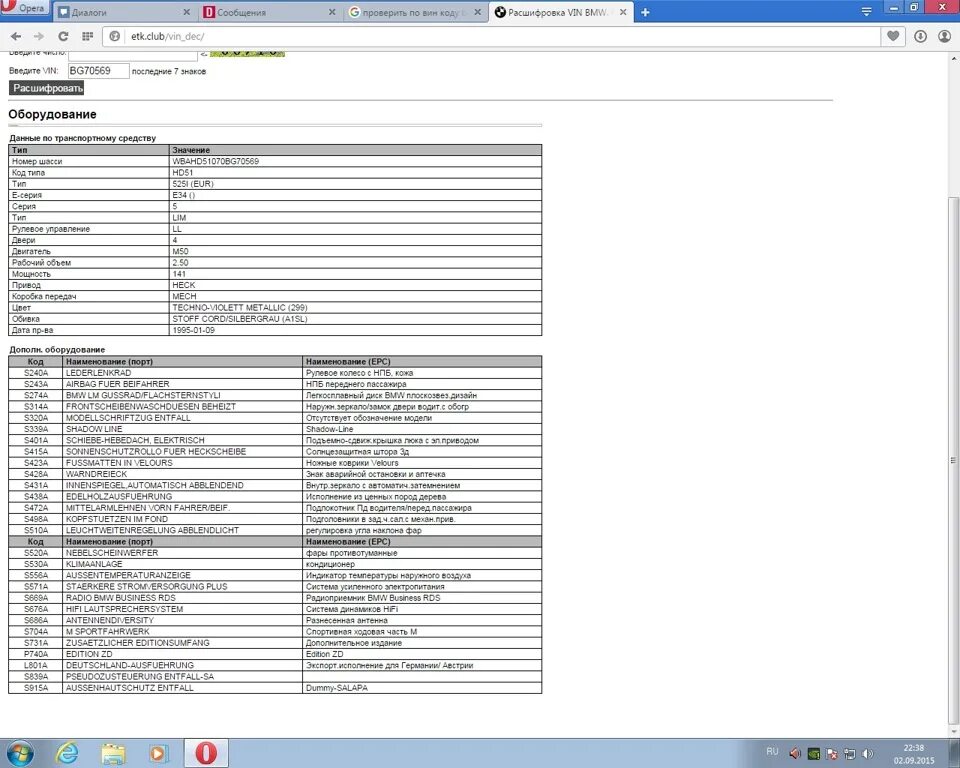
Task: Open the Windows Start button
Action: [20, 753]
